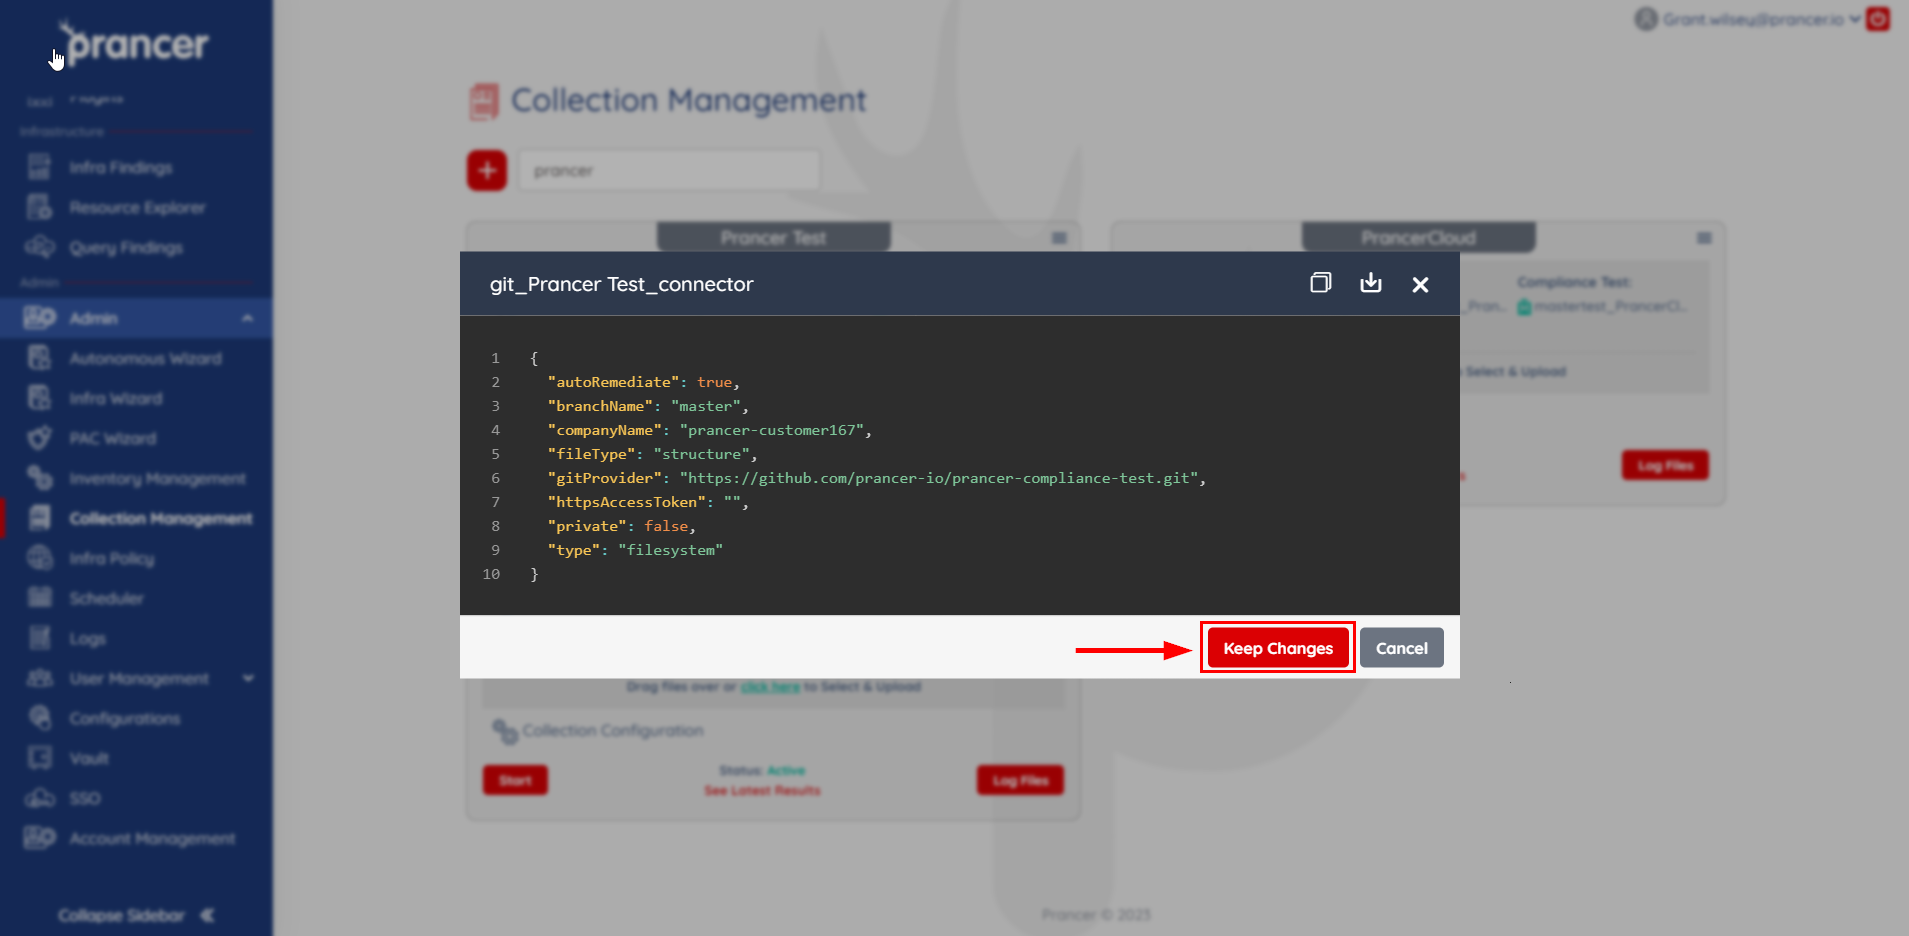Click the Logs icon in sidebar
The image size is (1909, 936).
(40, 638)
